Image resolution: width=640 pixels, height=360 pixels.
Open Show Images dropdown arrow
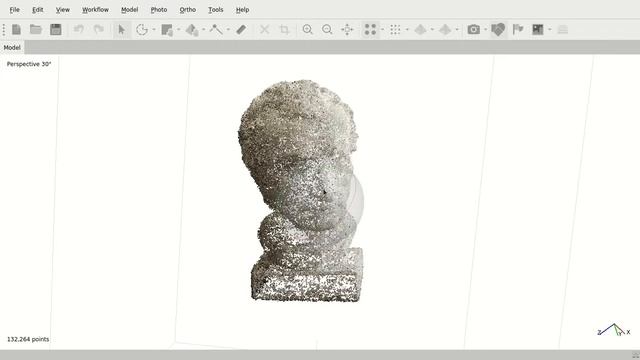[550, 29]
